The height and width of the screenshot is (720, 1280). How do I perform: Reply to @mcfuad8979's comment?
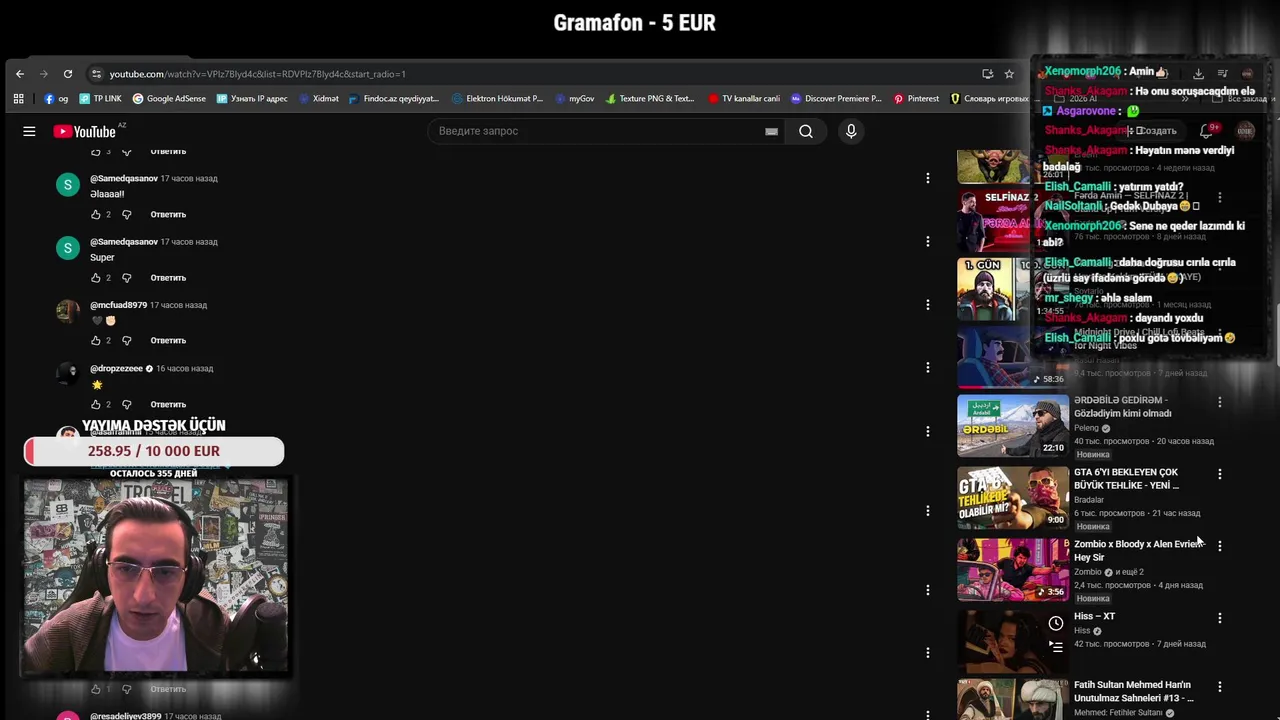(168, 340)
